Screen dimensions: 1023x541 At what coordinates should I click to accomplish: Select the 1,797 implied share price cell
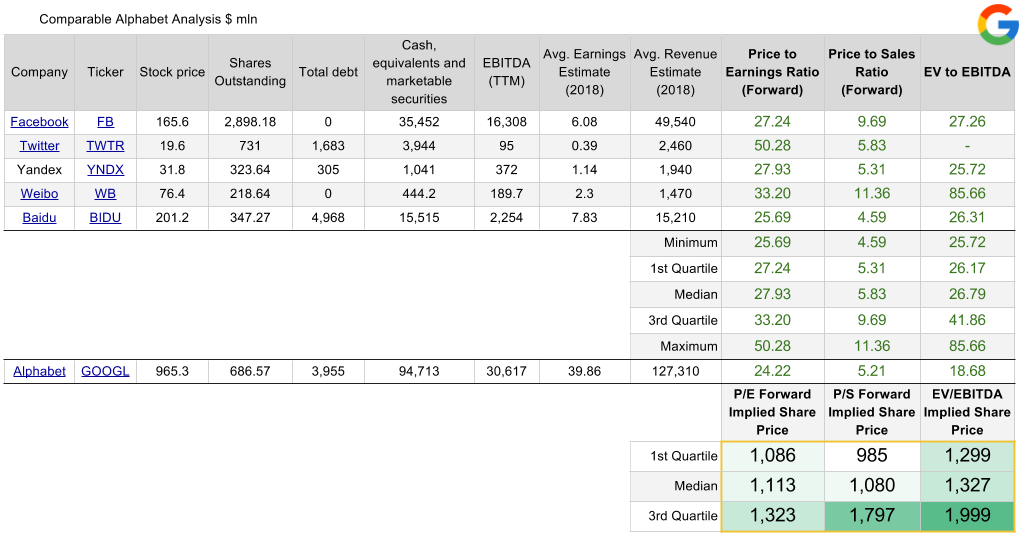coord(871,516)
